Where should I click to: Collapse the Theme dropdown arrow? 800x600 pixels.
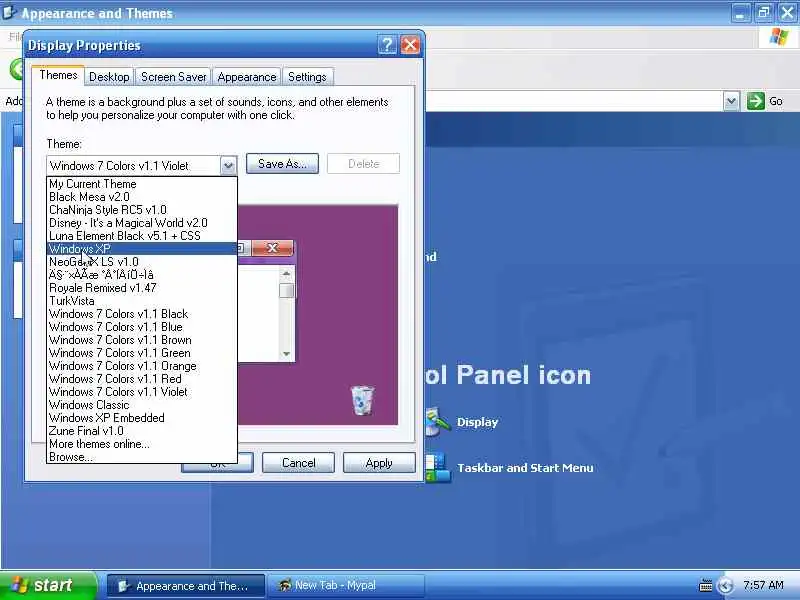coord(228,165)
